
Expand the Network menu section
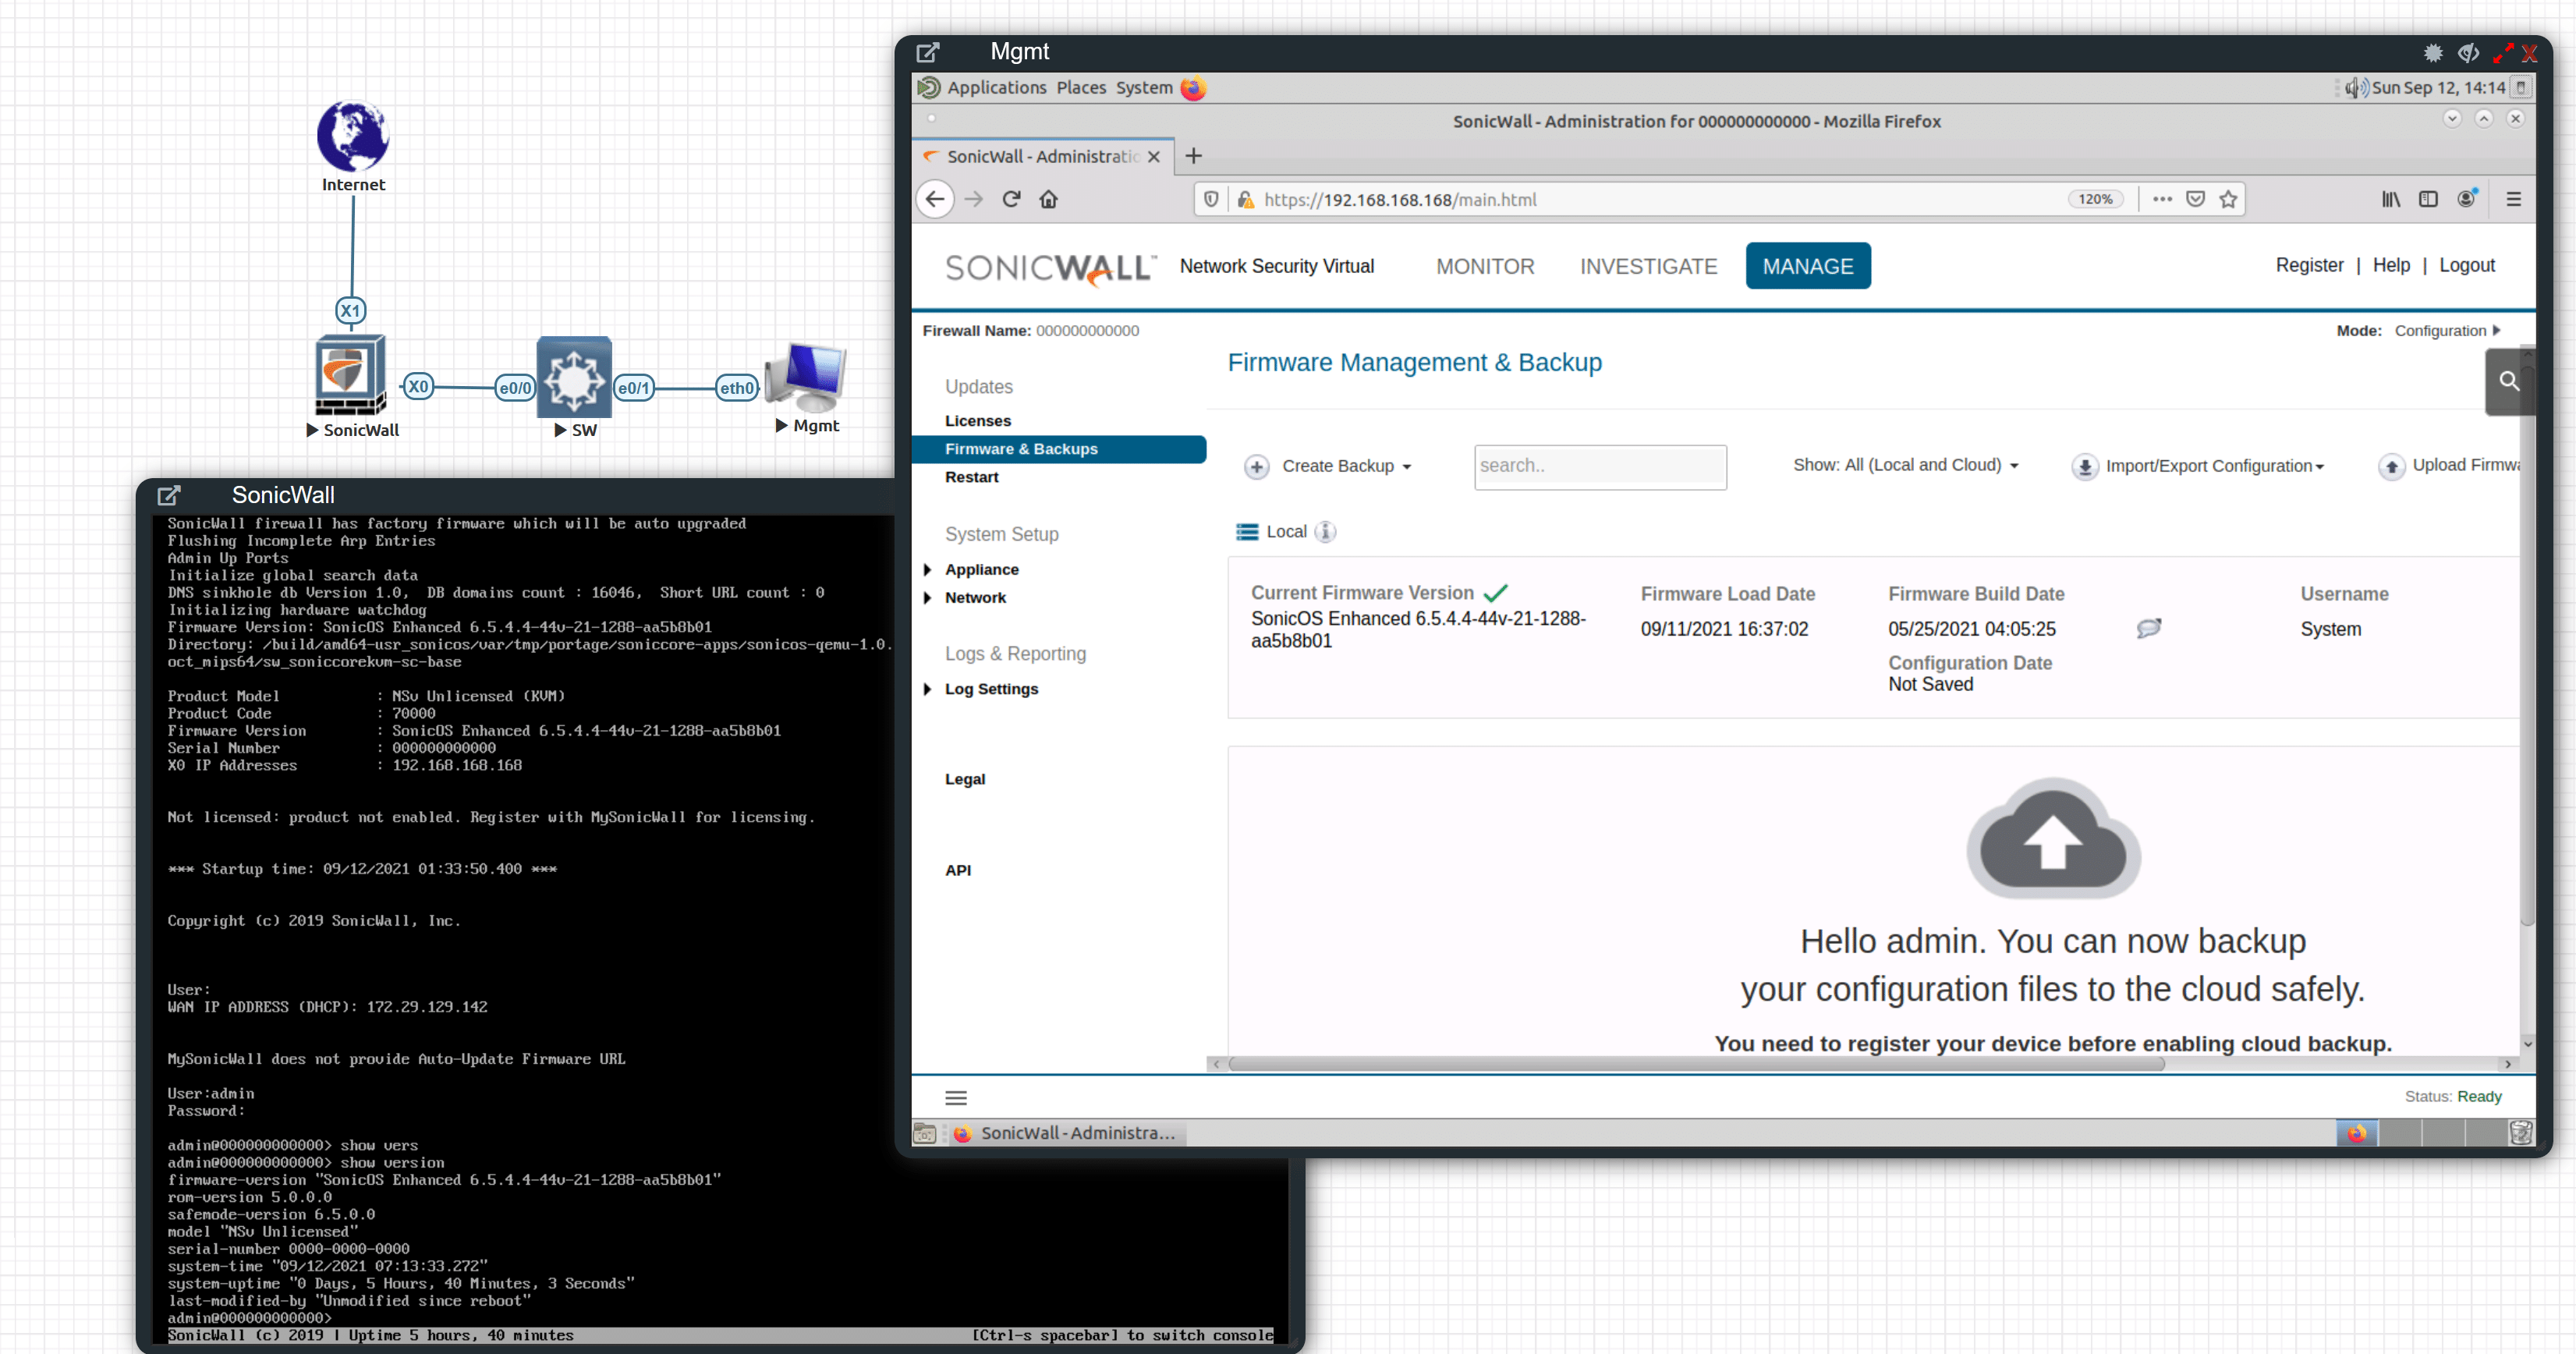pos(927,598)
